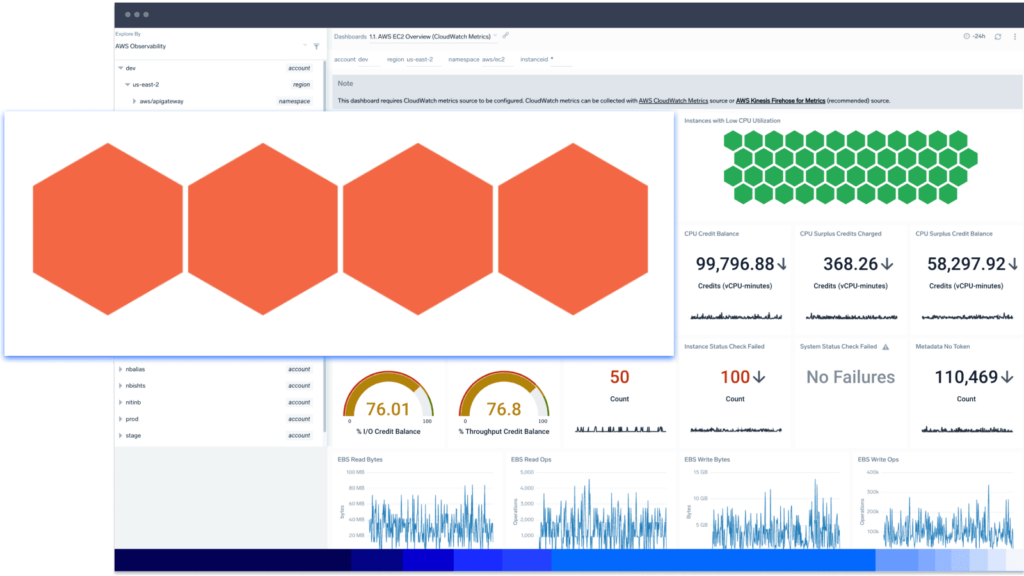The image size is (1024, 576).
Task: Open the kebab menu beside the refresh icon
Action: [1015, 37]
